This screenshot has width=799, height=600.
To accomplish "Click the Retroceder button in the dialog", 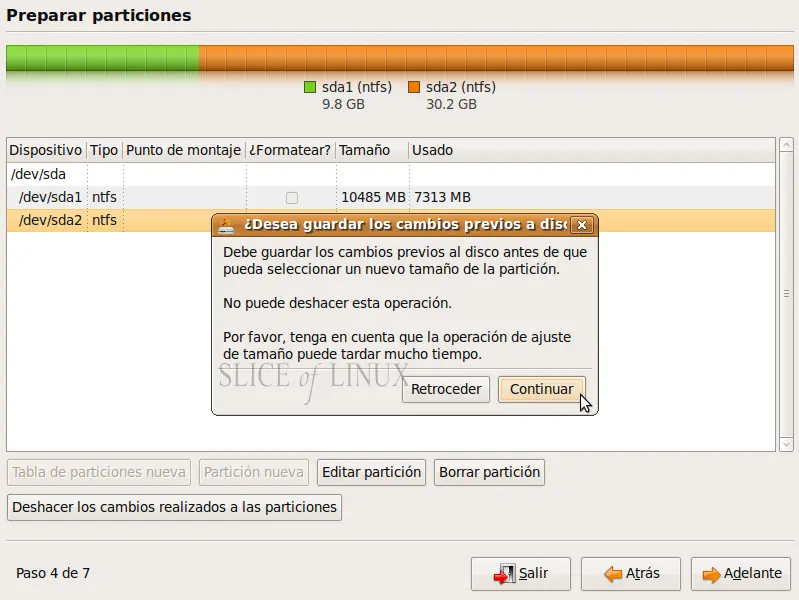I will click(446, 389).
